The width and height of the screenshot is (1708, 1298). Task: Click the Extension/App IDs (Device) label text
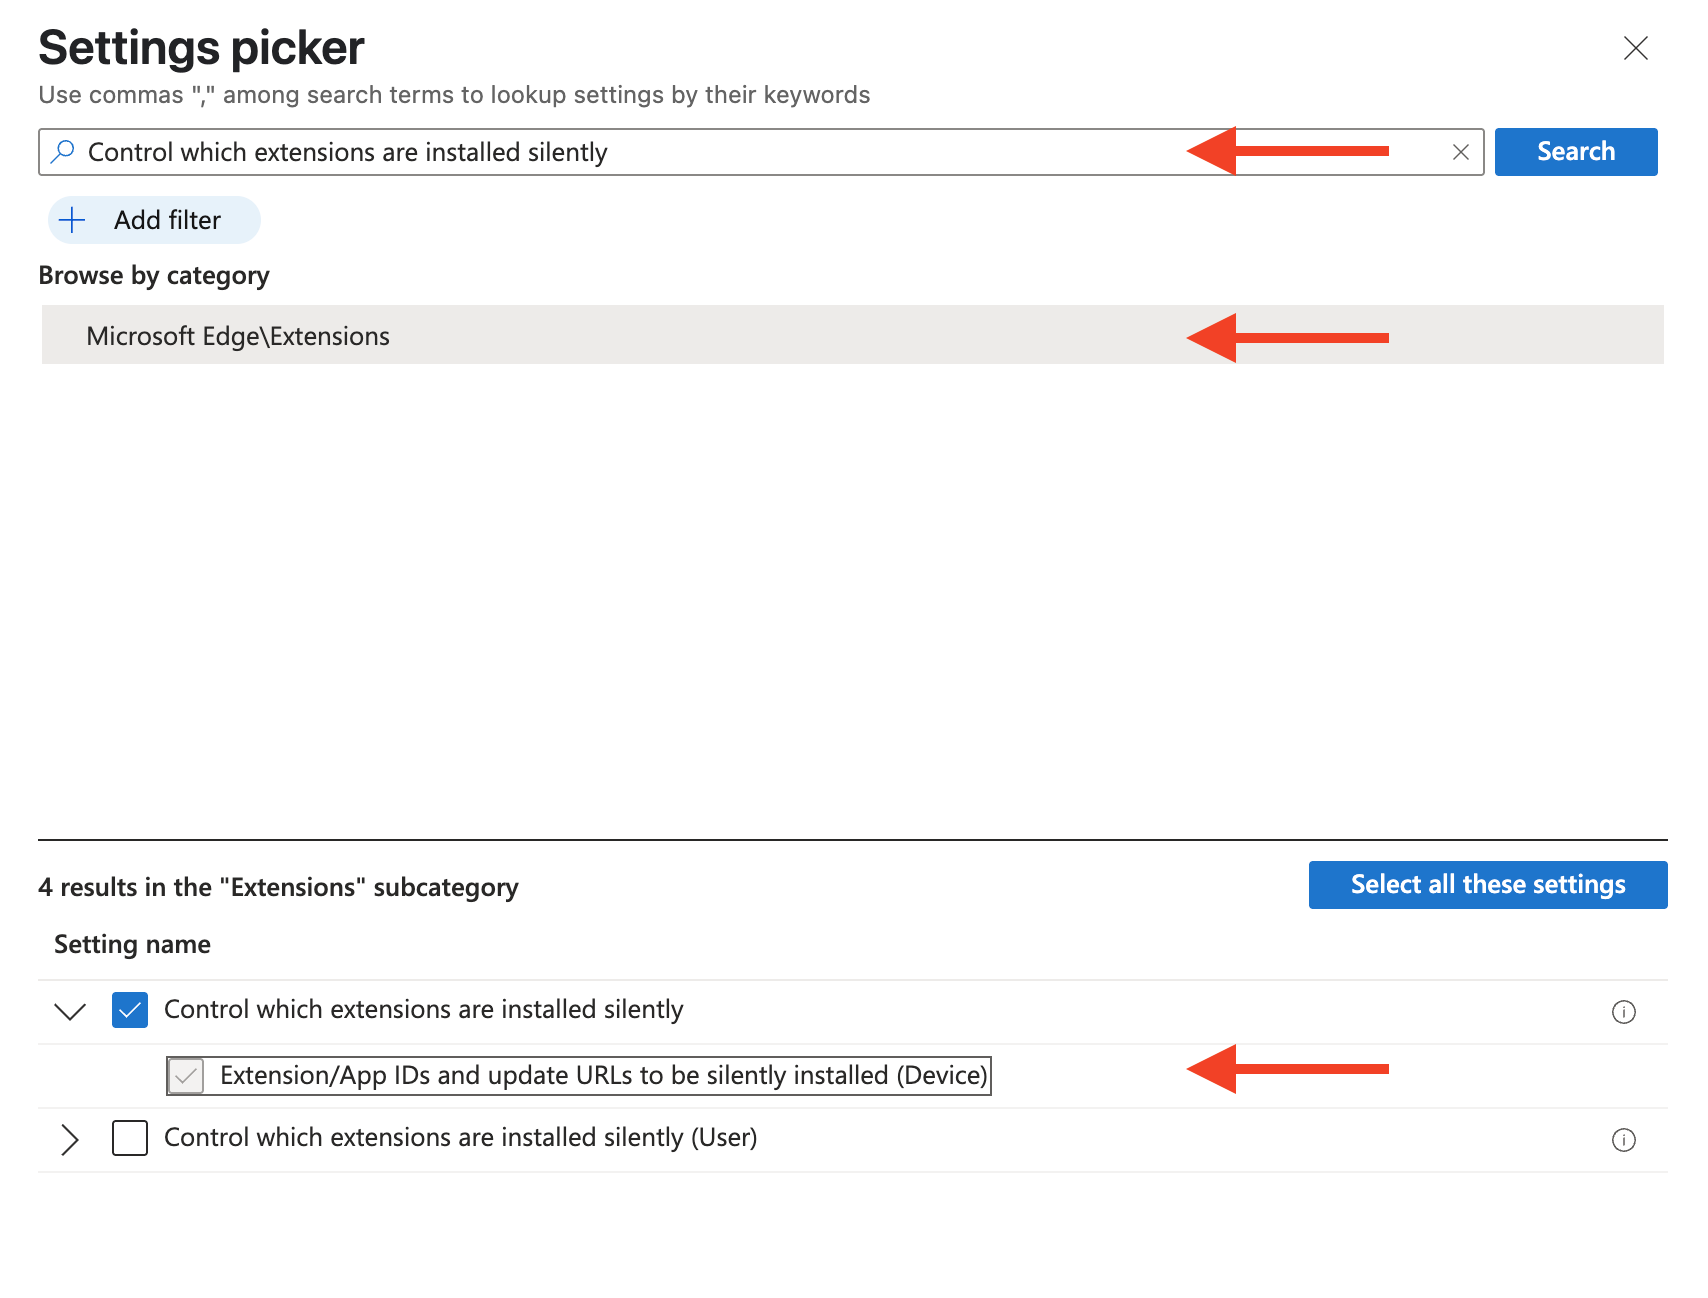coord(603,1076)
